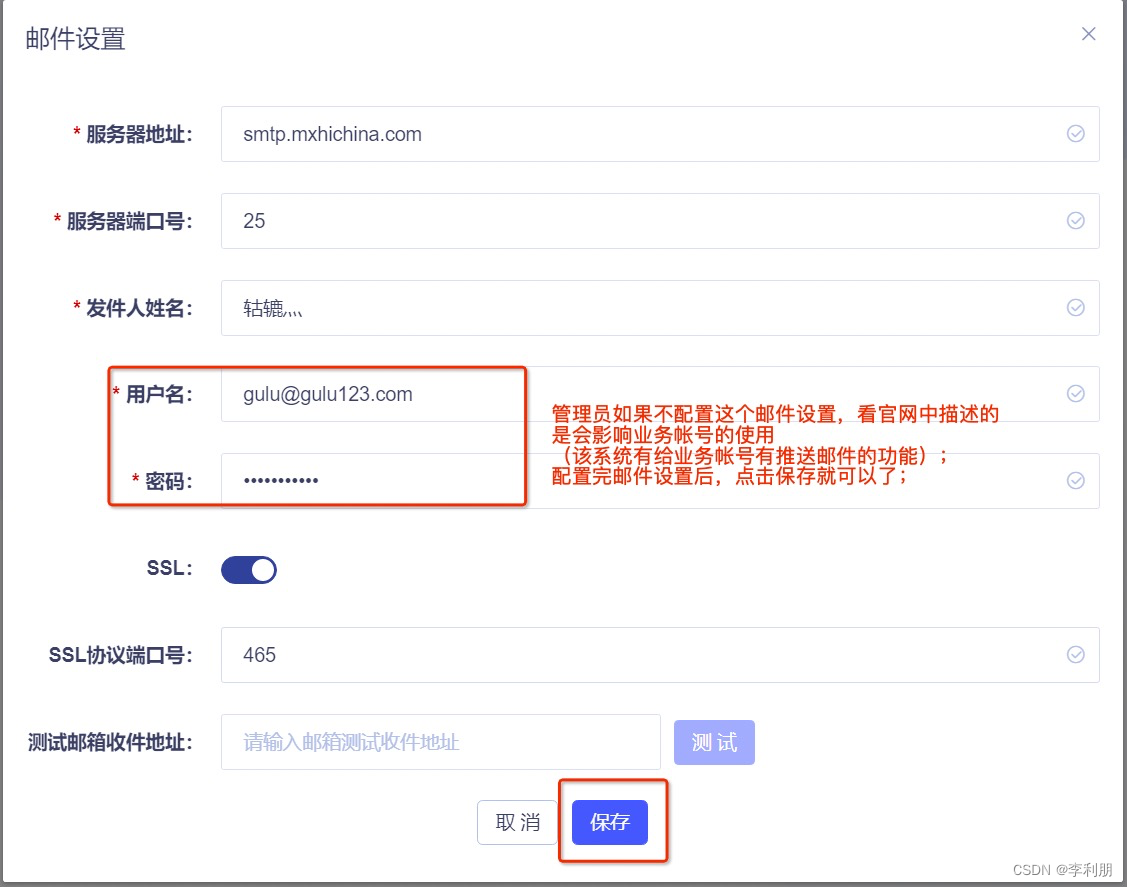Click the checkmark icon in SSL协议端口号 field

point(1075,654)
